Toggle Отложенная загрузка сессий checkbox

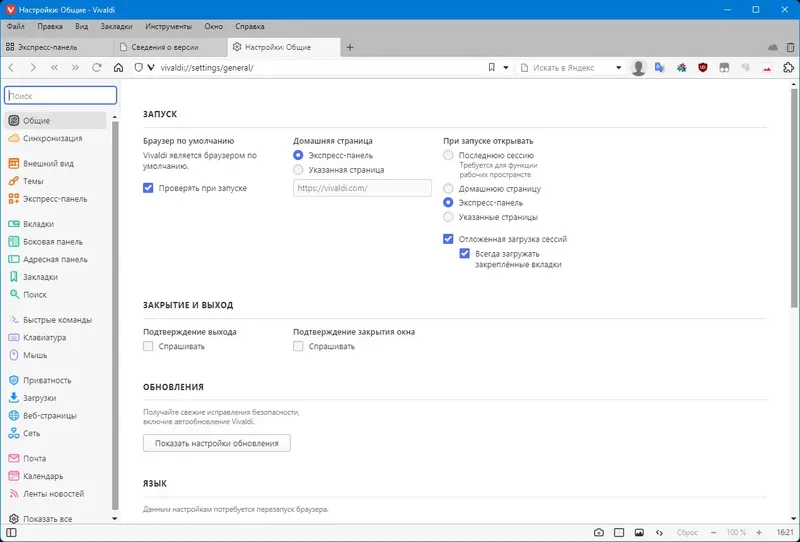[448, 239]
